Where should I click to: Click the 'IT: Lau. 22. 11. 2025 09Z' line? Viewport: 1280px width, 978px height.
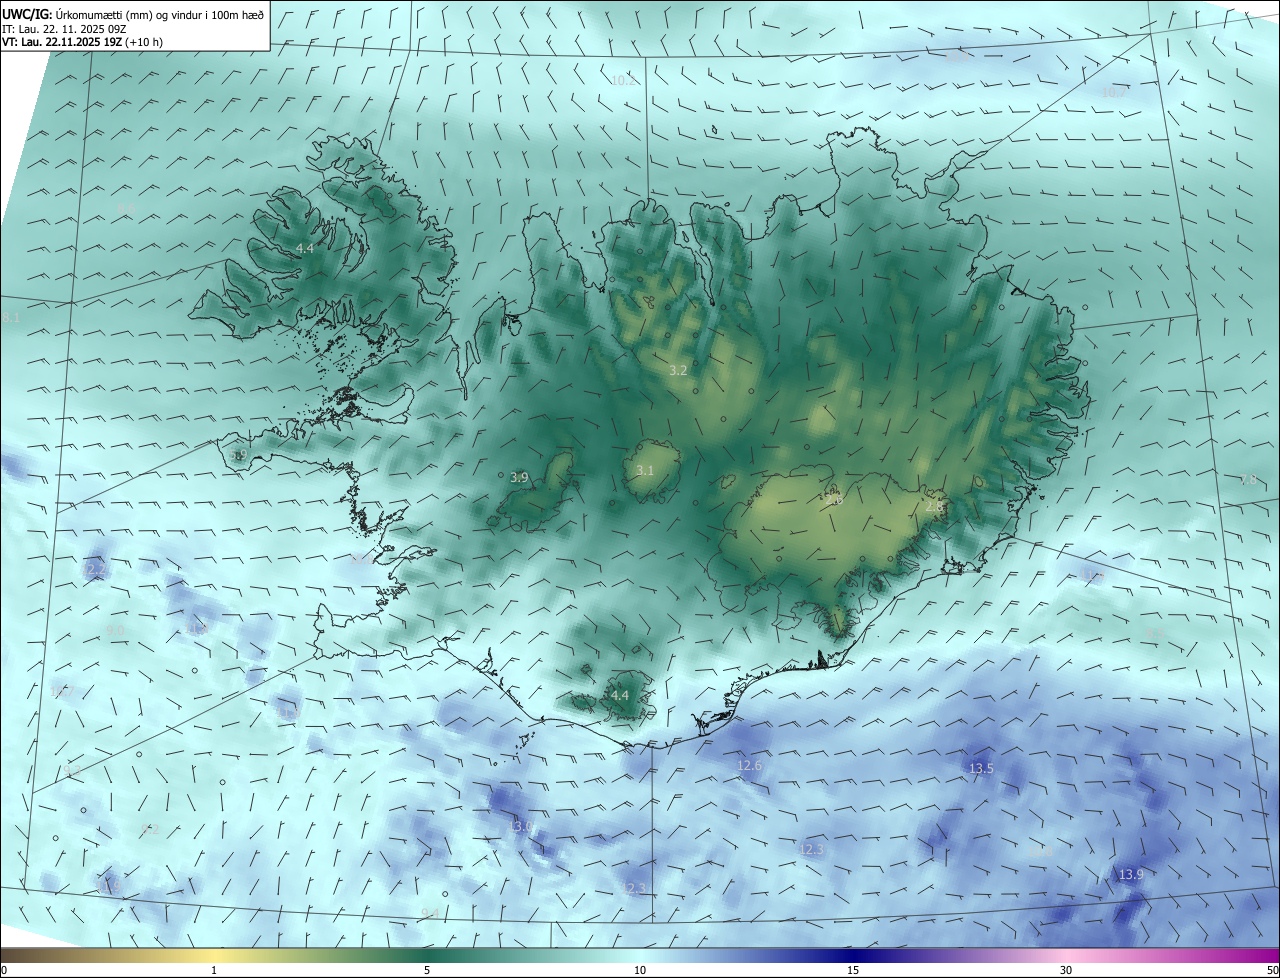pos(64,29)
